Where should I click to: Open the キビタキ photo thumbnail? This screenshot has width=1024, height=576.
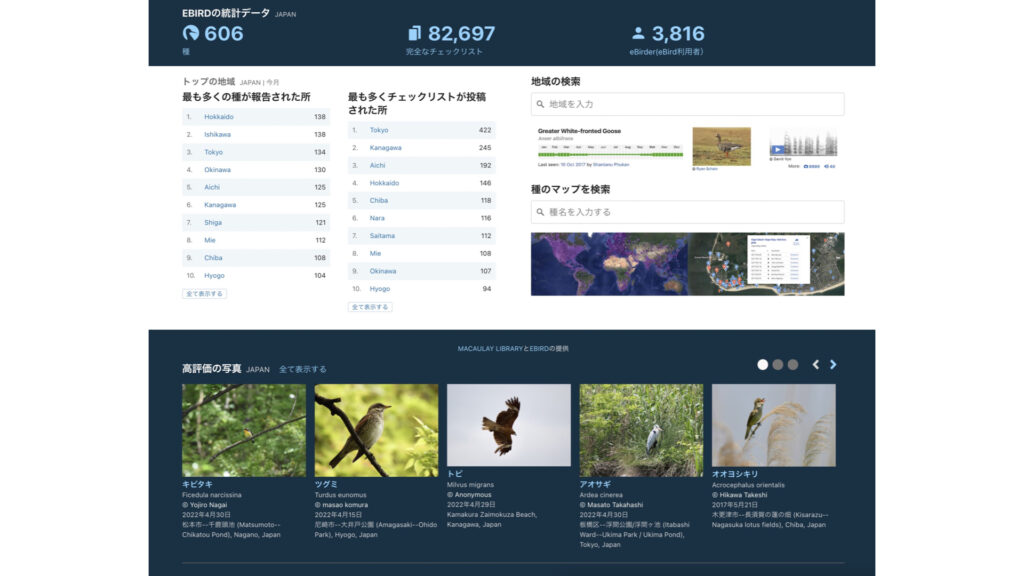click(244, 430)
